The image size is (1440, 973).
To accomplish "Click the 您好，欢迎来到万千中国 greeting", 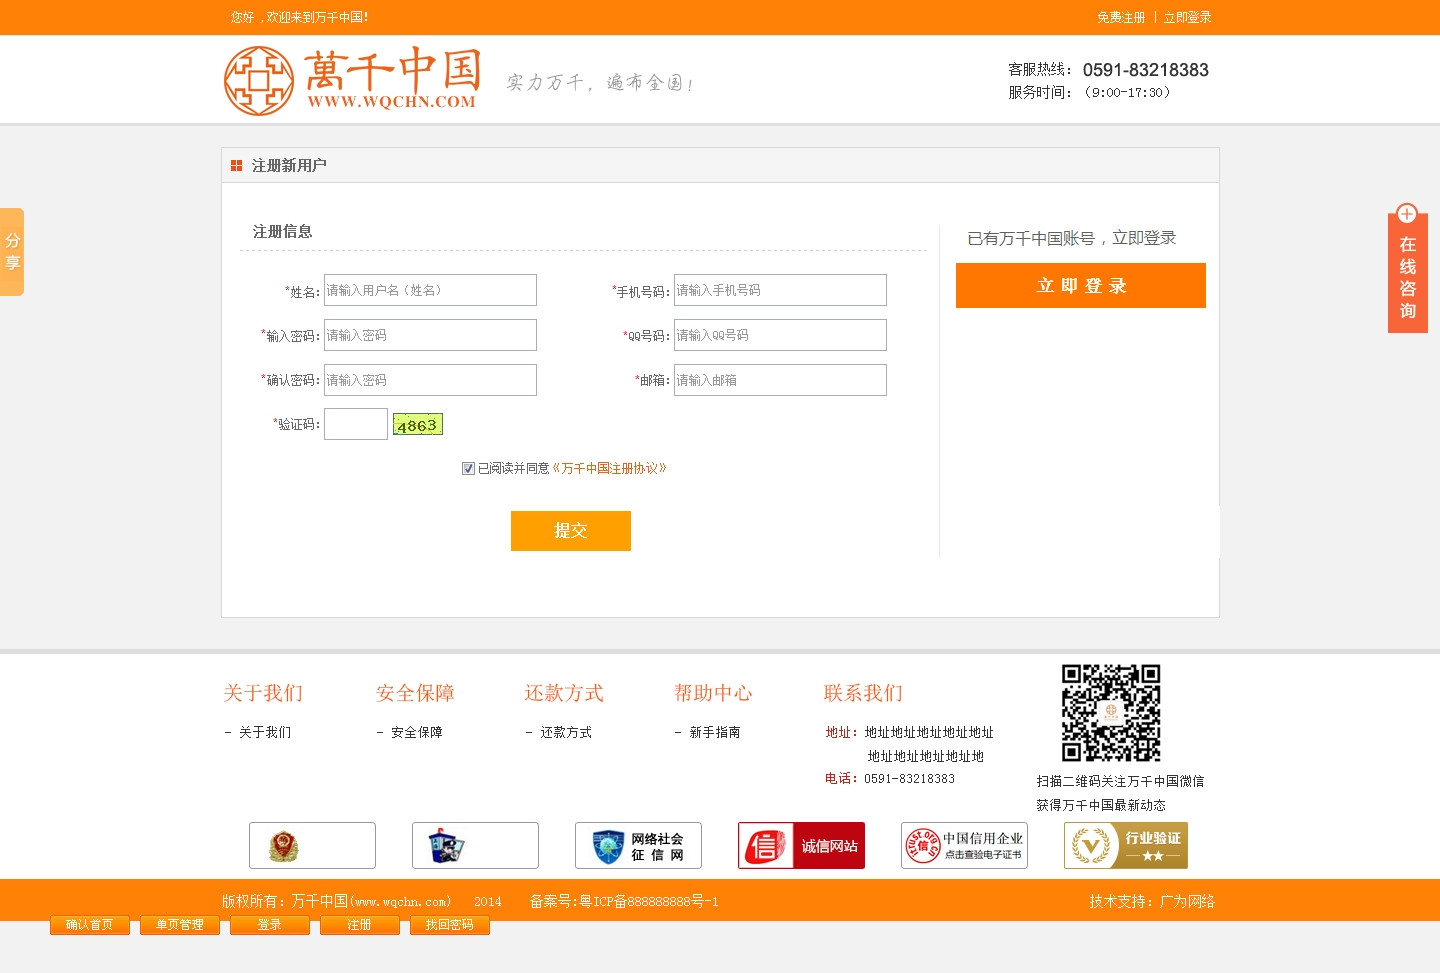I will 300,17.
